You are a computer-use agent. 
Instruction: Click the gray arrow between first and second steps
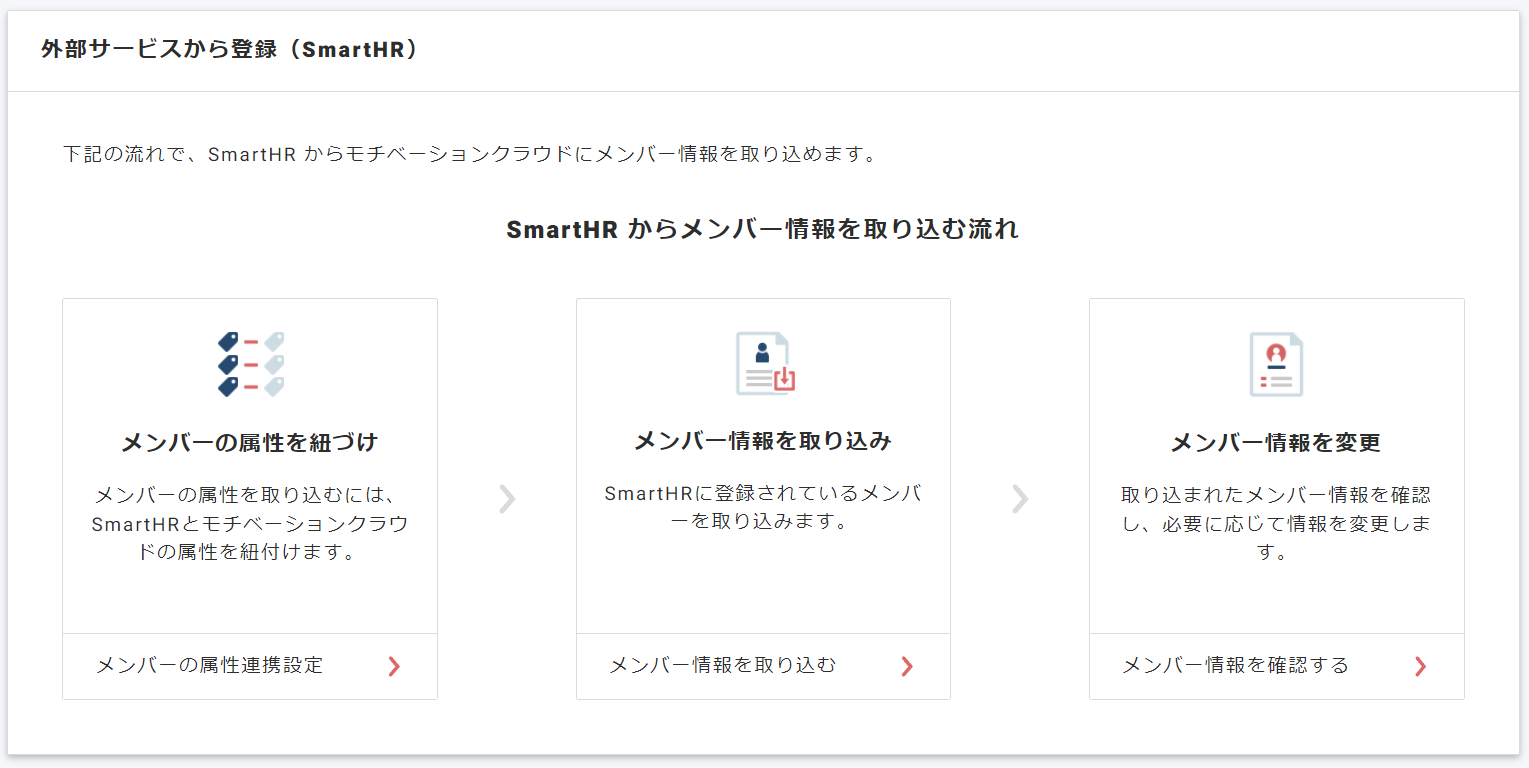[507, 499]
